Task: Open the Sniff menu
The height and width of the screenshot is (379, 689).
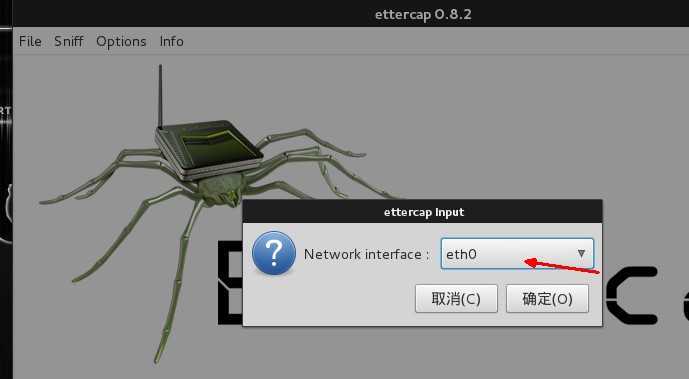Action: (69, 41)
